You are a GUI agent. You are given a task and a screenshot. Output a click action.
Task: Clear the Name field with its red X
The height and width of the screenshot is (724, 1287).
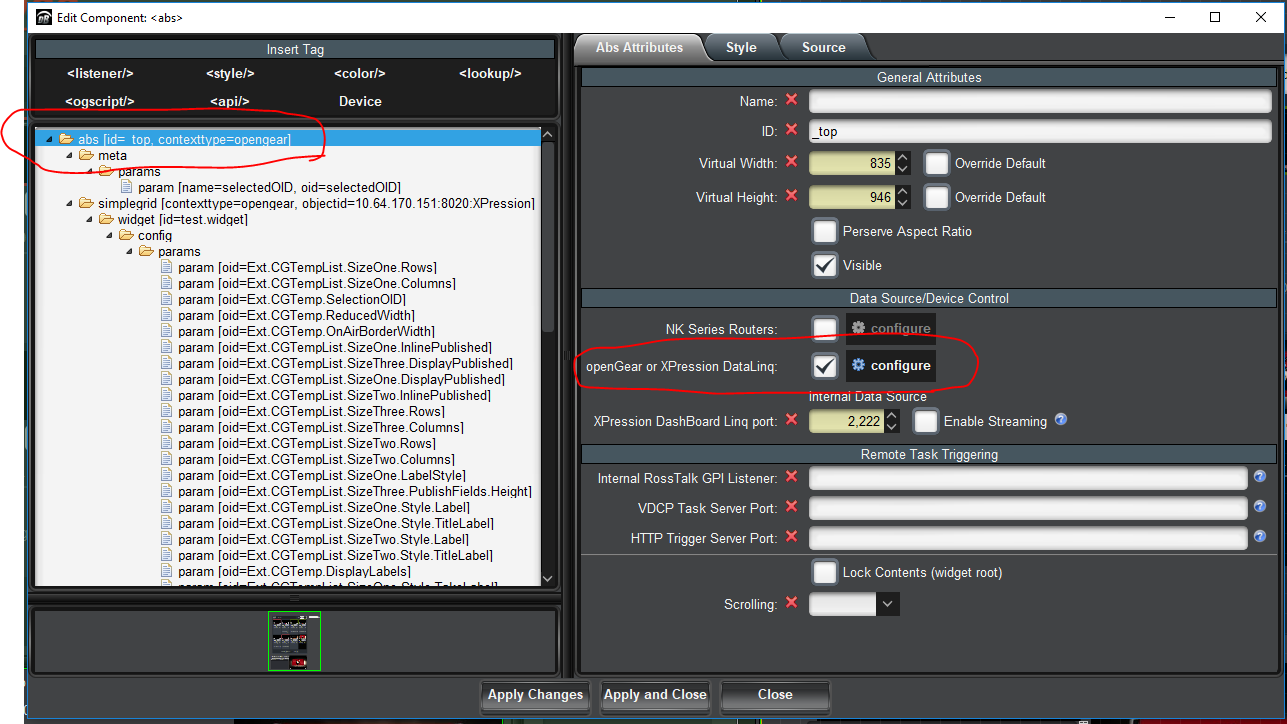[792, 100]
